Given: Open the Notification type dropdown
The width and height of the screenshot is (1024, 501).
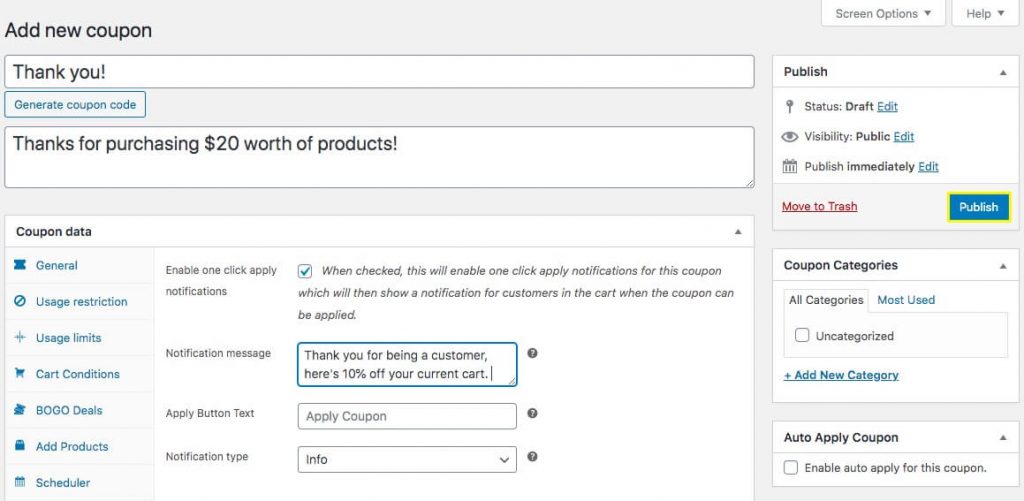Looking at the screenshot, I should (407, 459).
